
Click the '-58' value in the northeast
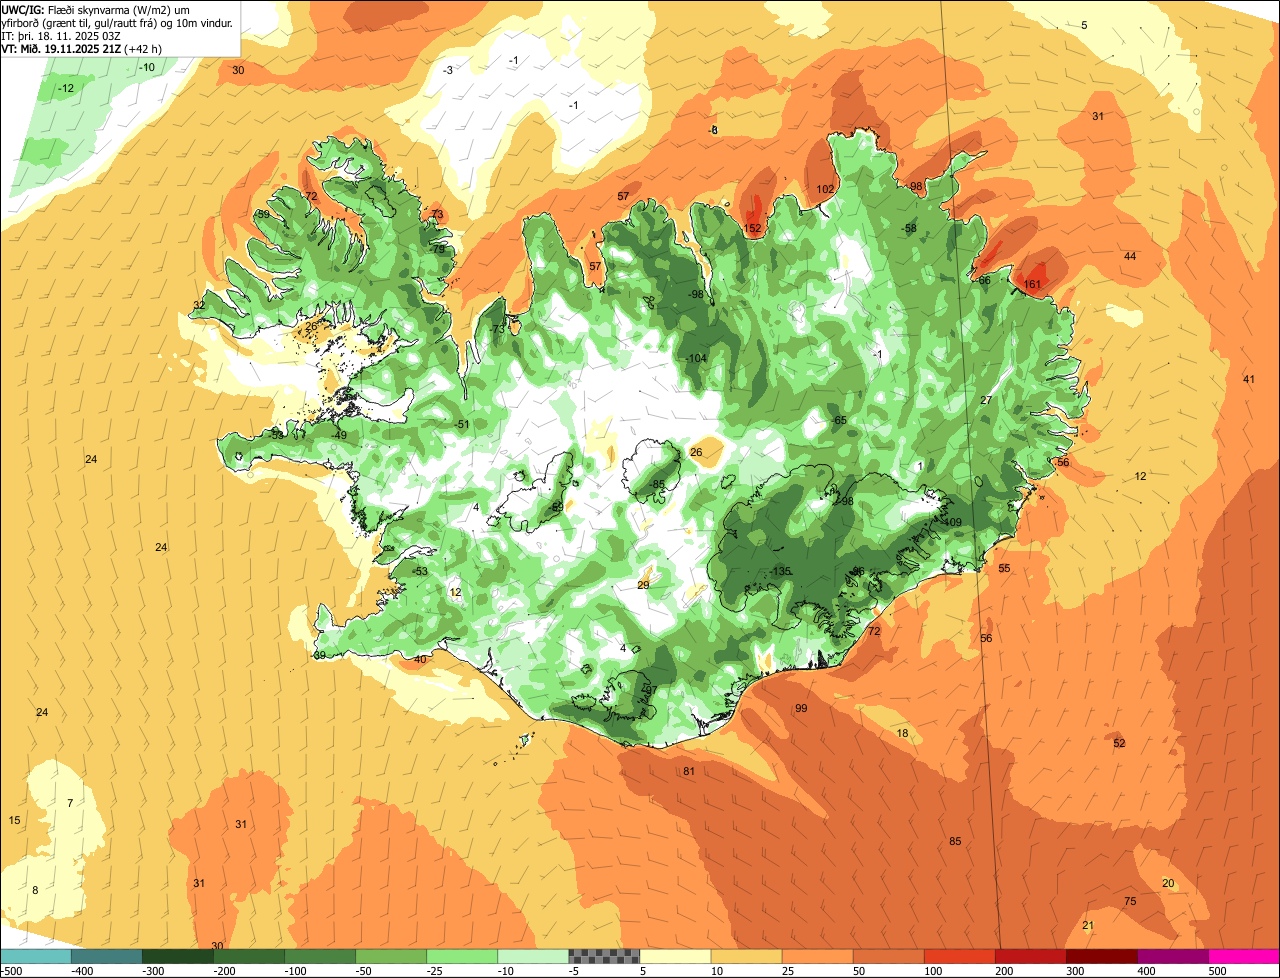909,229
